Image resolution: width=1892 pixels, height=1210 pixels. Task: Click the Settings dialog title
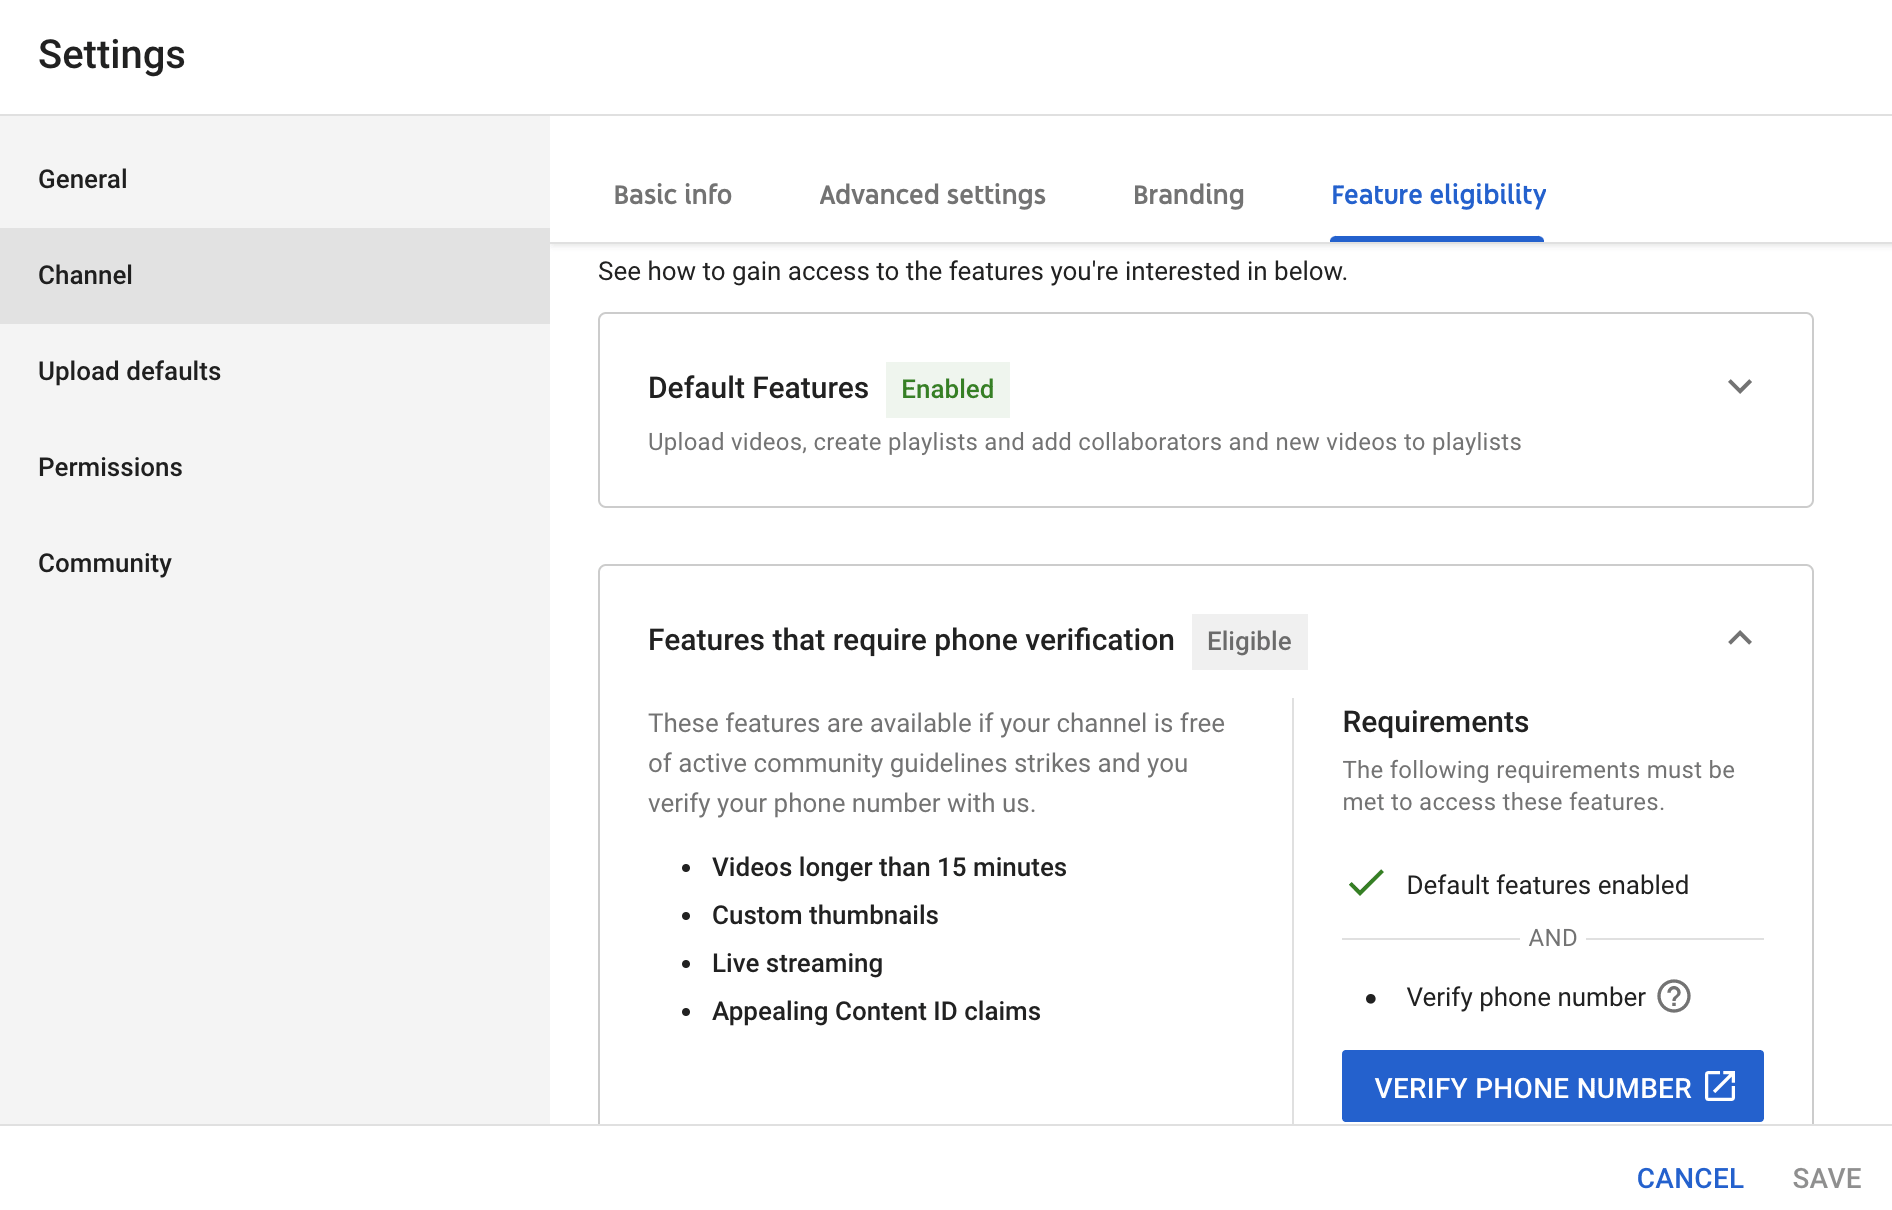112,55
